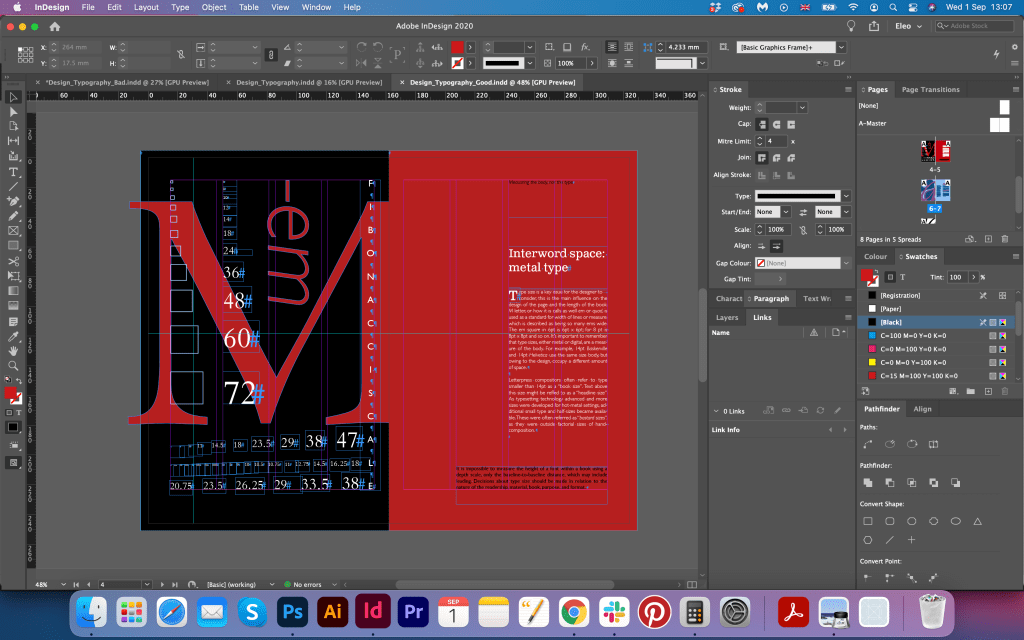Toggle formatting affects text button in Swatches
Image resolution: width=1024 pixels, height=640 pixels.
tap(902, 277)
